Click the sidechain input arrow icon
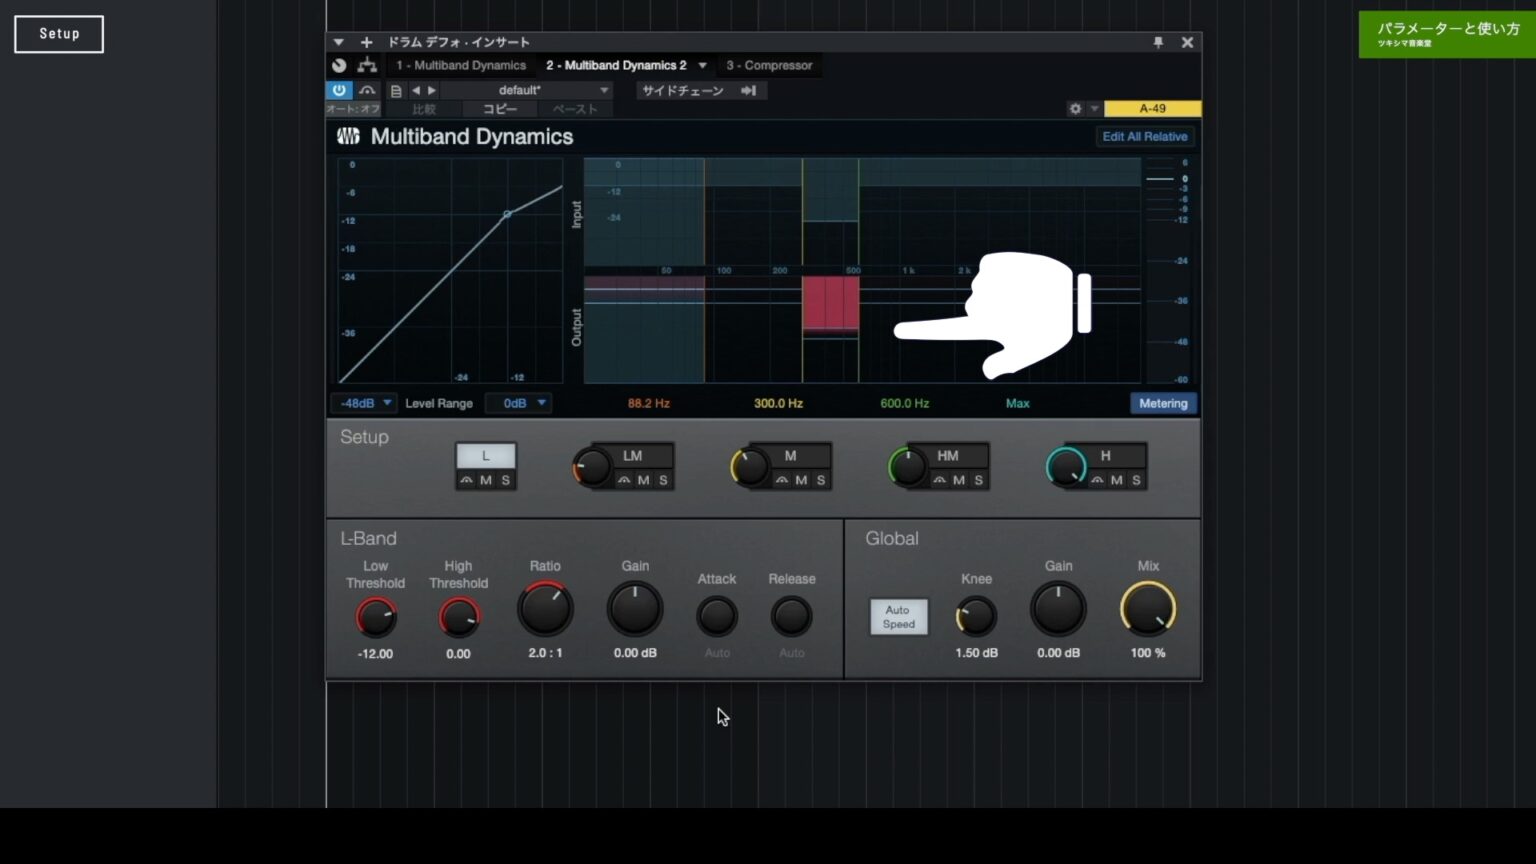Viewport: 1536px width, 864px height. (748, 90)
